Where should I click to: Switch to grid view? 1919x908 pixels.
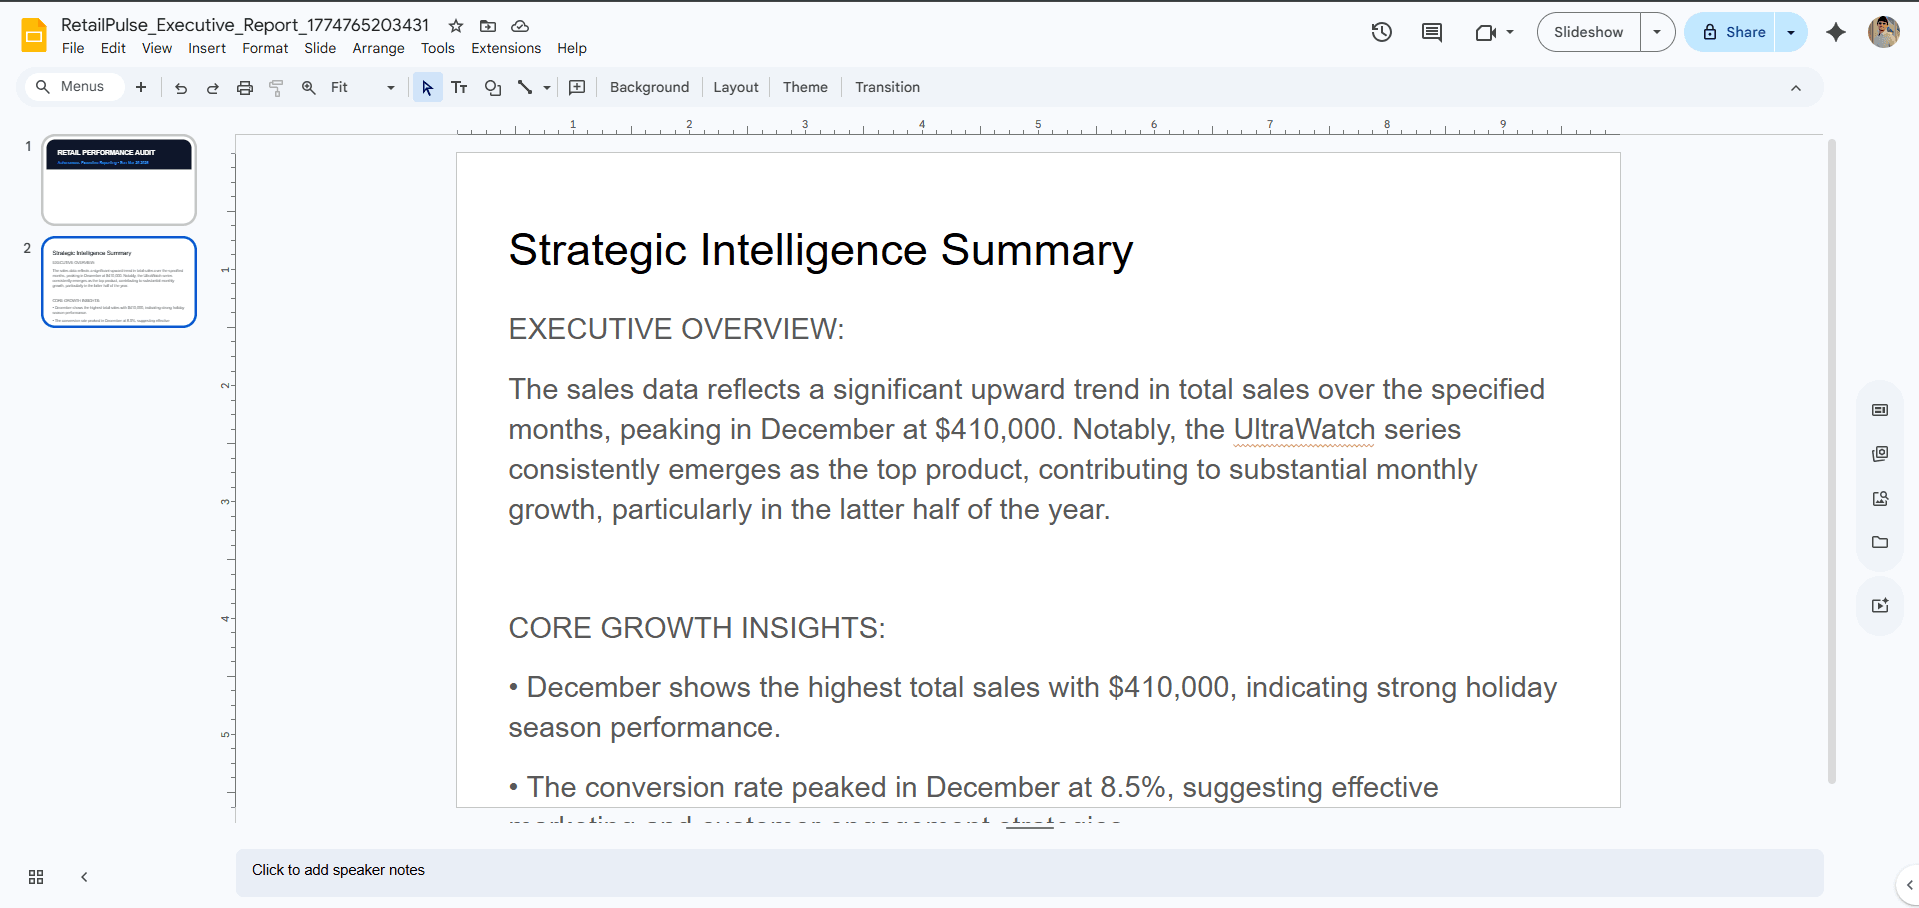[36, 877]
